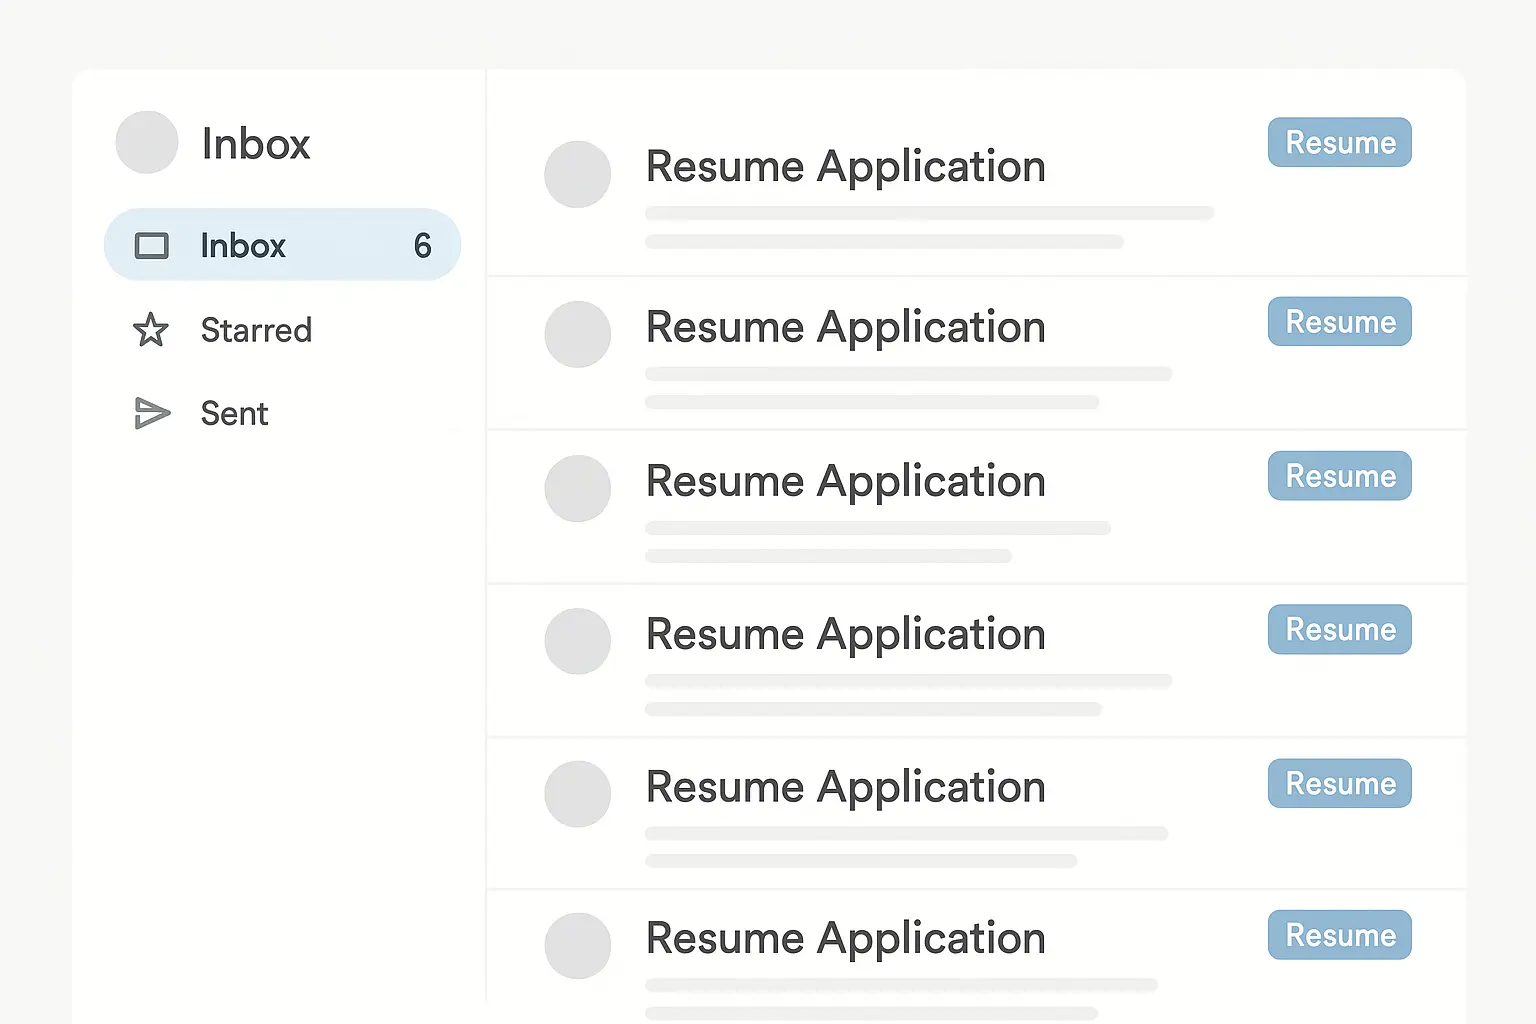Select the fourth email's sender avatar

click(577, 641)
